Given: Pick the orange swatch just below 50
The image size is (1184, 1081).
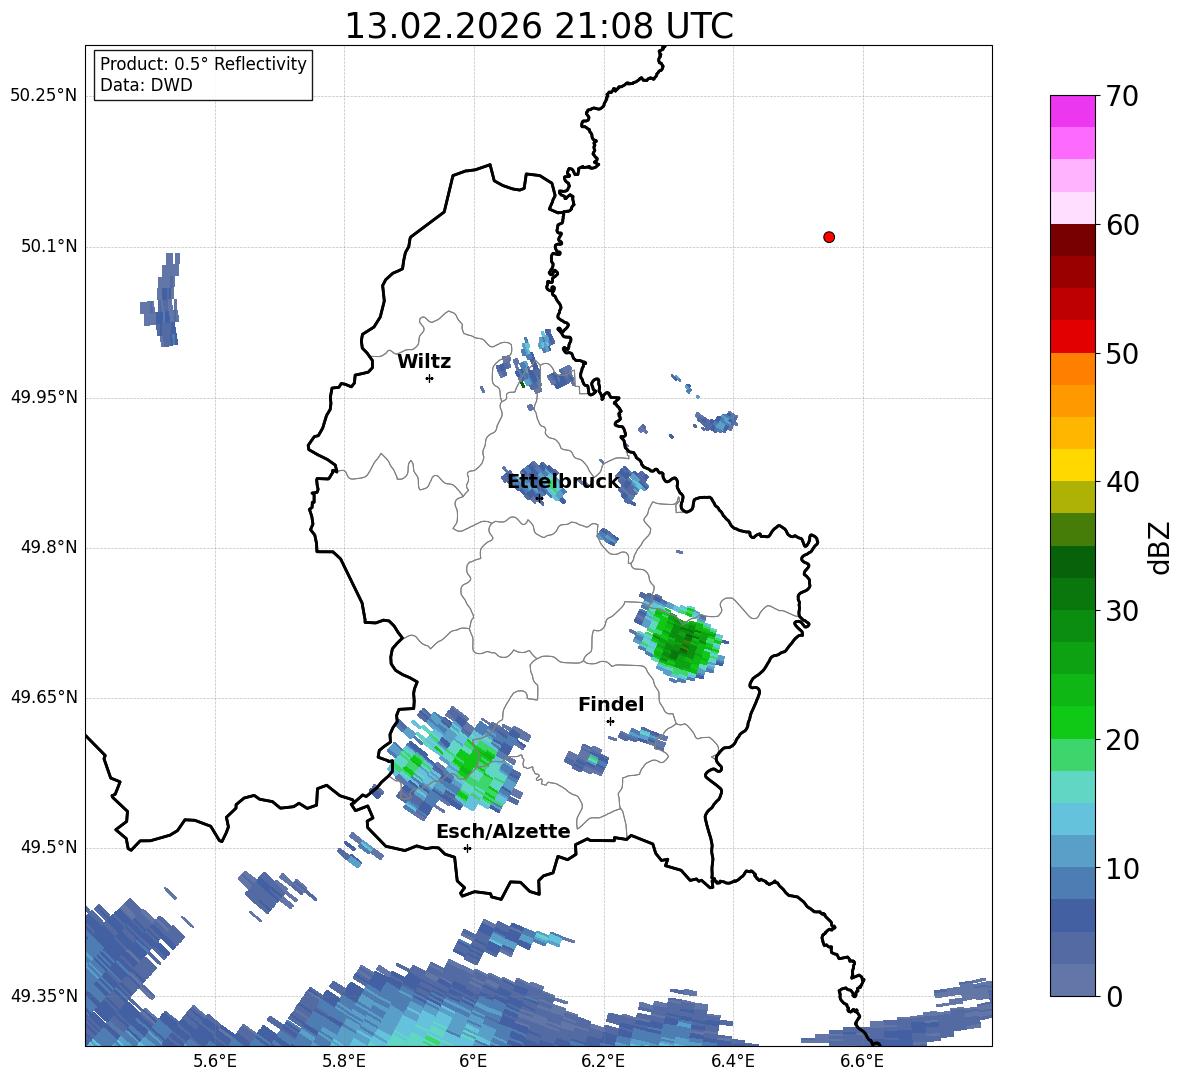Looking at the screenshot, I should [1072, 368].
